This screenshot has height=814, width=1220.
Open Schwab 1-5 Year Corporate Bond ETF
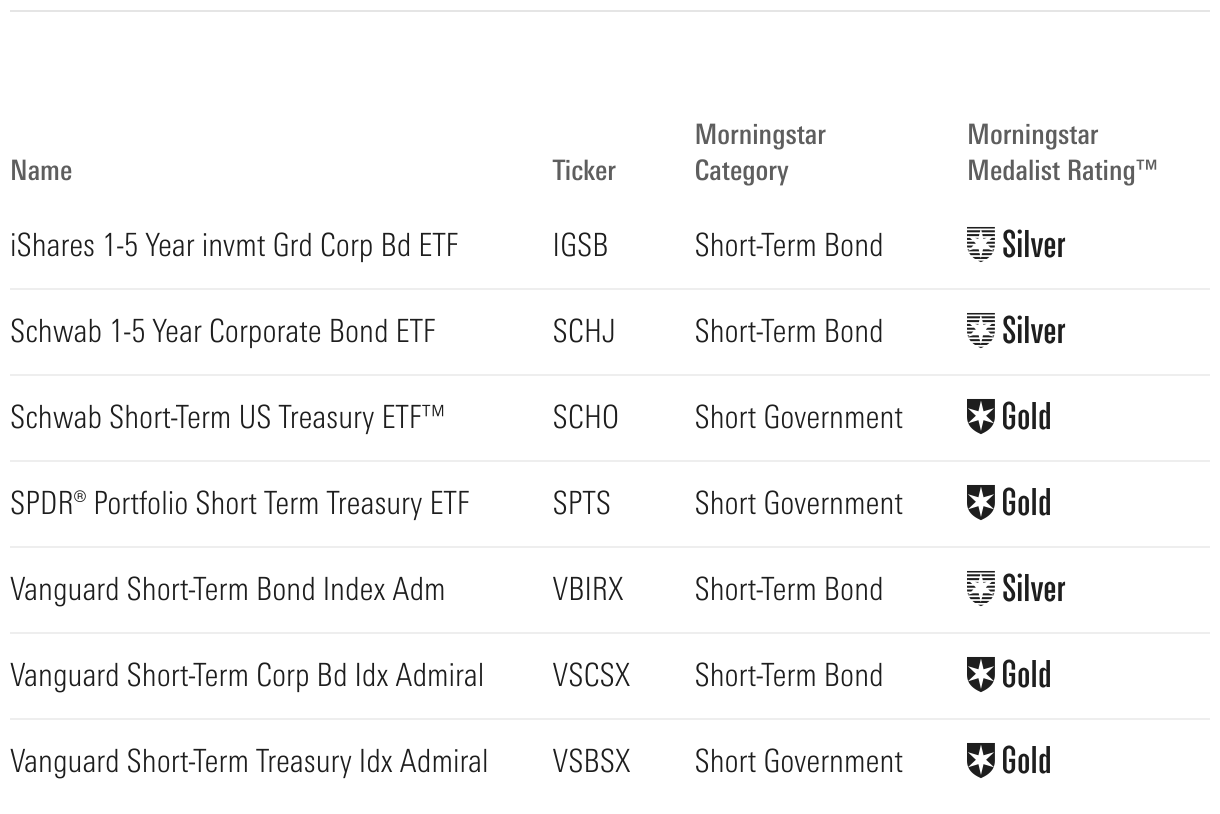[222, 332]
